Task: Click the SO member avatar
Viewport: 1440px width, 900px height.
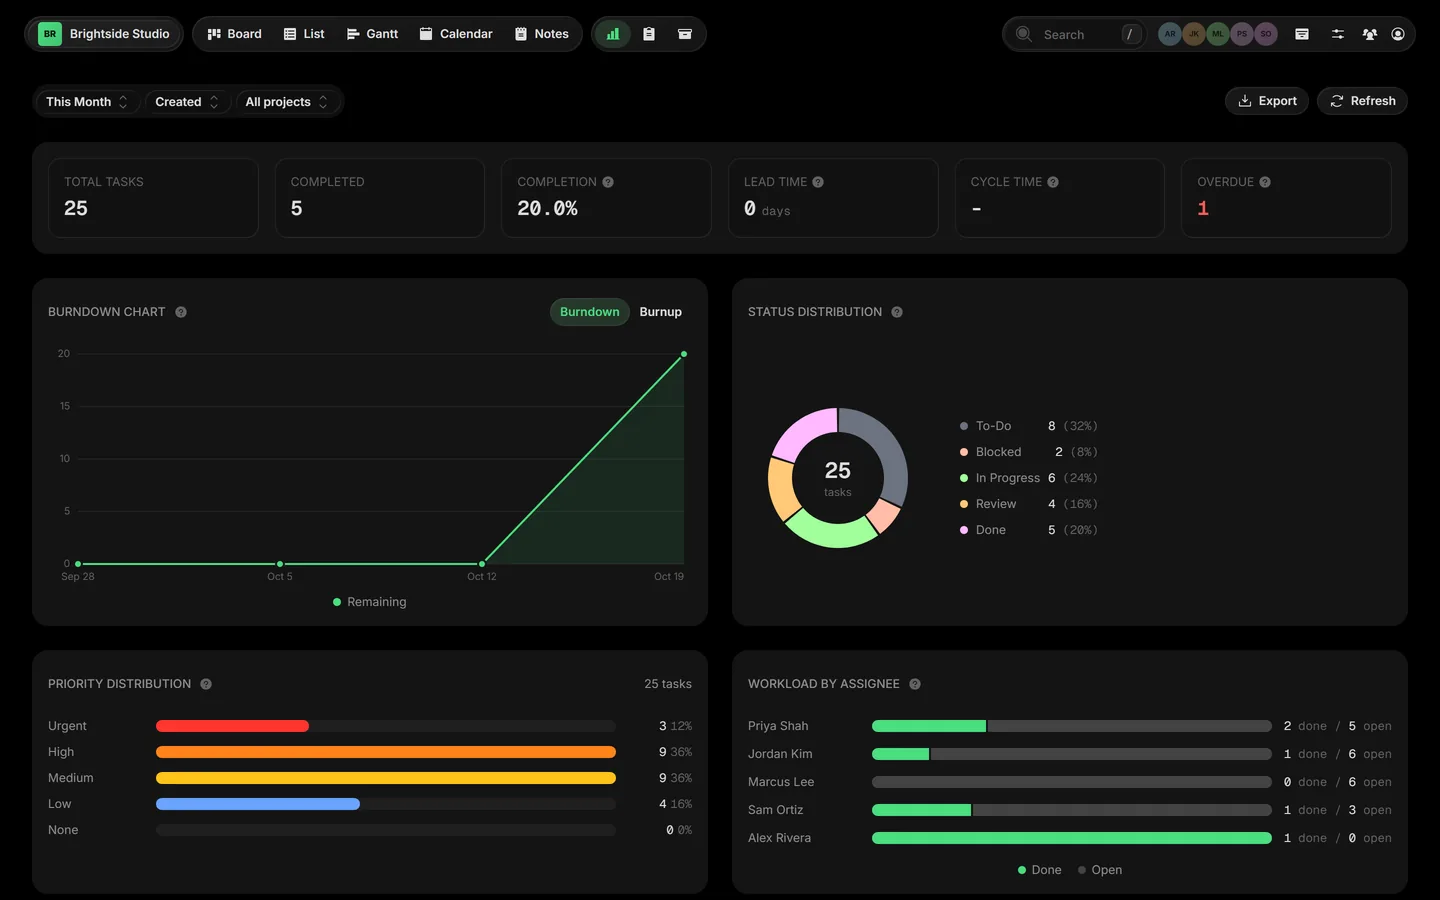Action: pos(1266,34)
